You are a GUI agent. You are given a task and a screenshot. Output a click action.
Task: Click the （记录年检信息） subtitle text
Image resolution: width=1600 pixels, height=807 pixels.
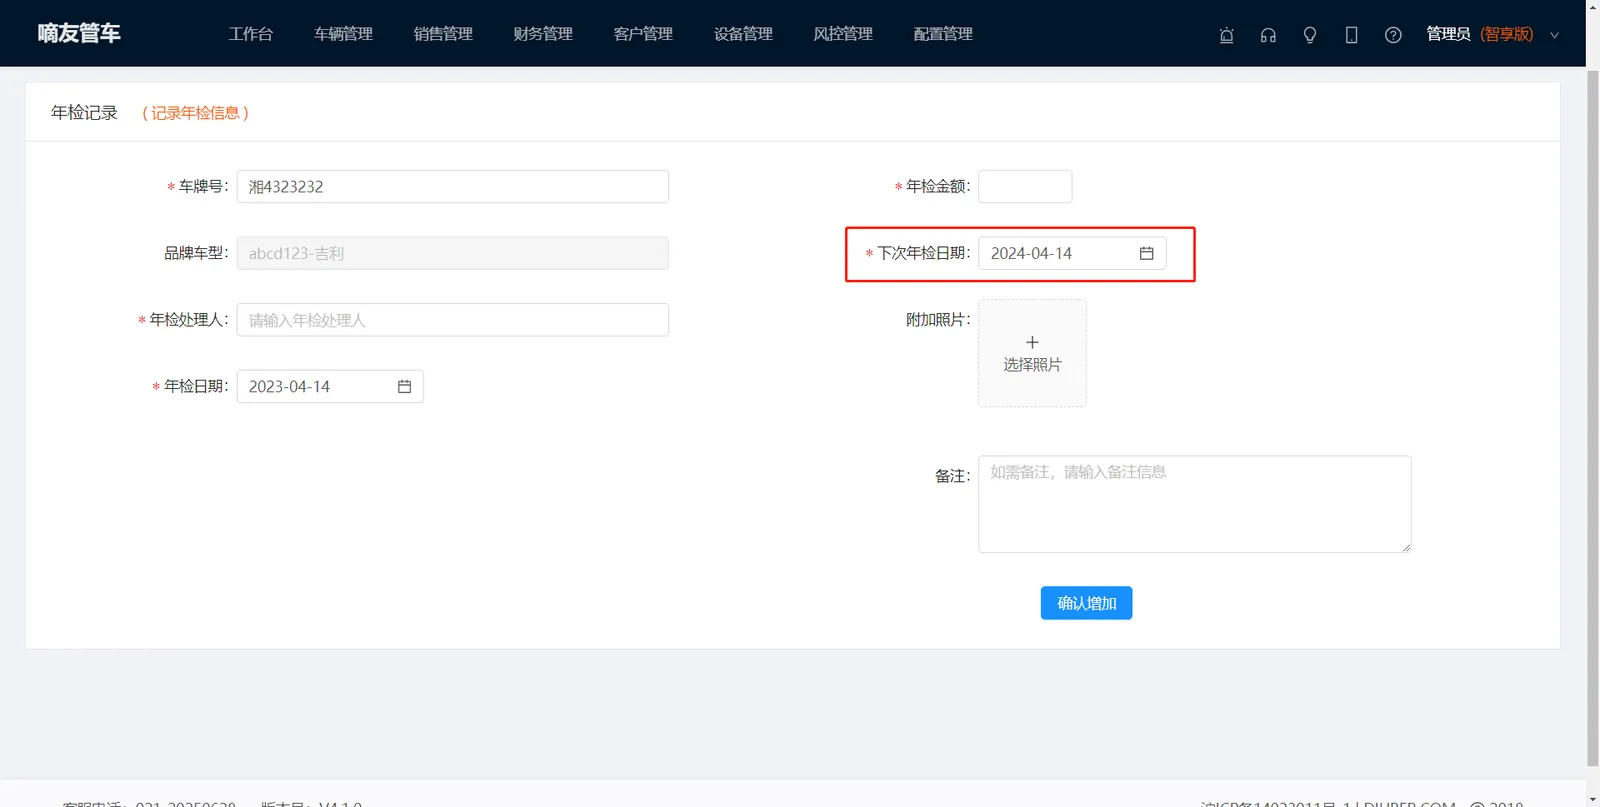(x=195, y=113)
